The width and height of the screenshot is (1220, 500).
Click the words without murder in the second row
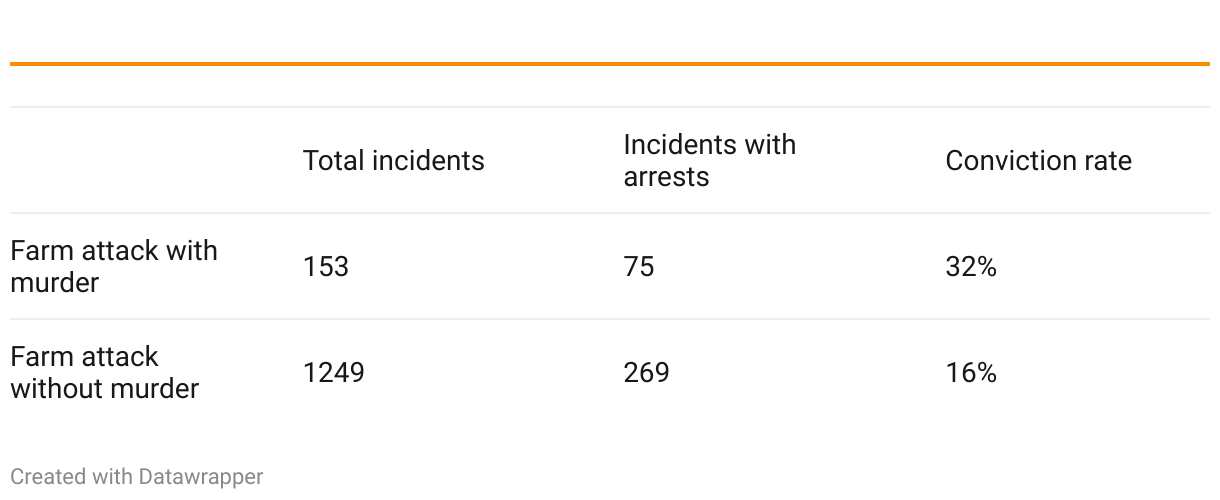click(105, 389)
